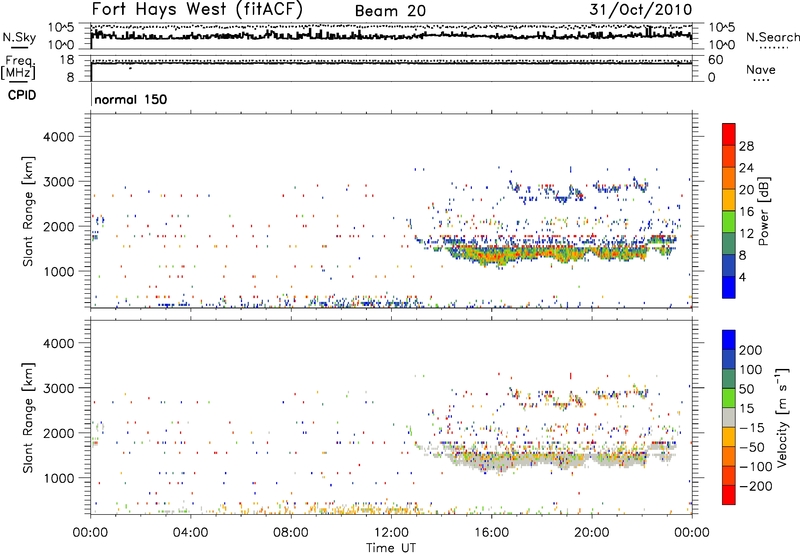Click the dotted line sample under 'N.Search'

(x=774, y=48)
